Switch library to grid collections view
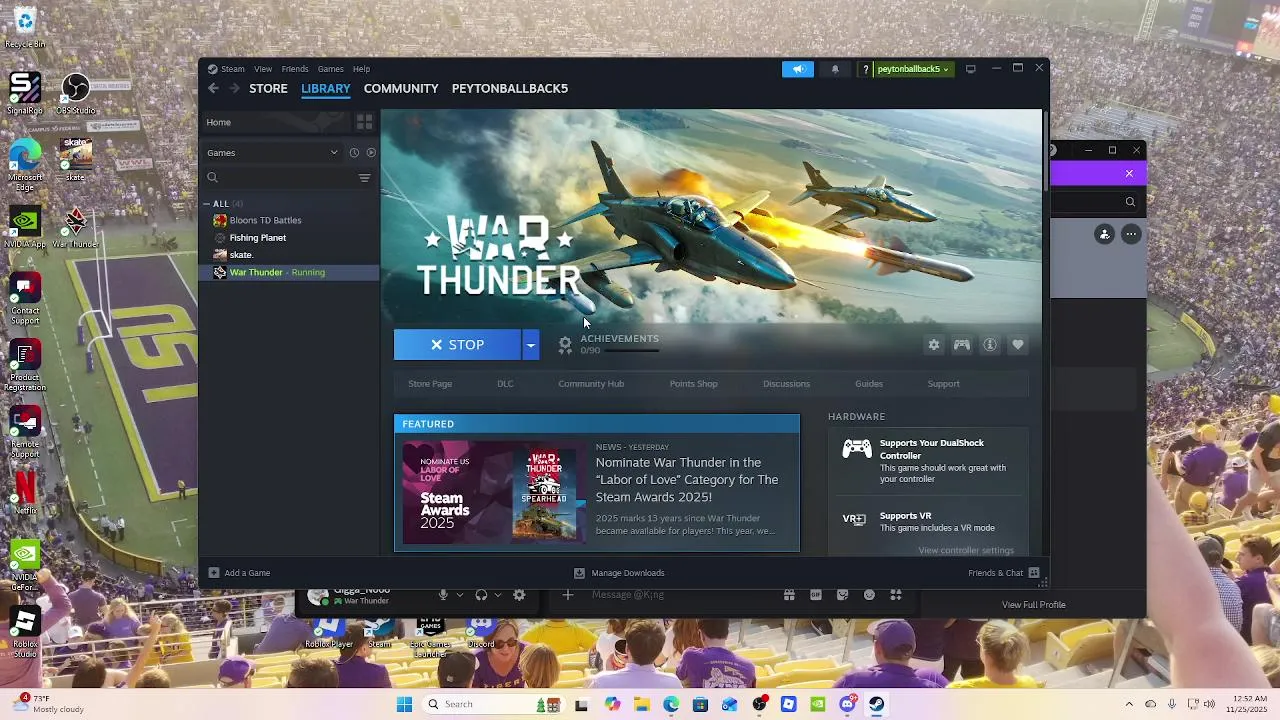This screenshot has width=1280, height=720. [x=364, y=122]
